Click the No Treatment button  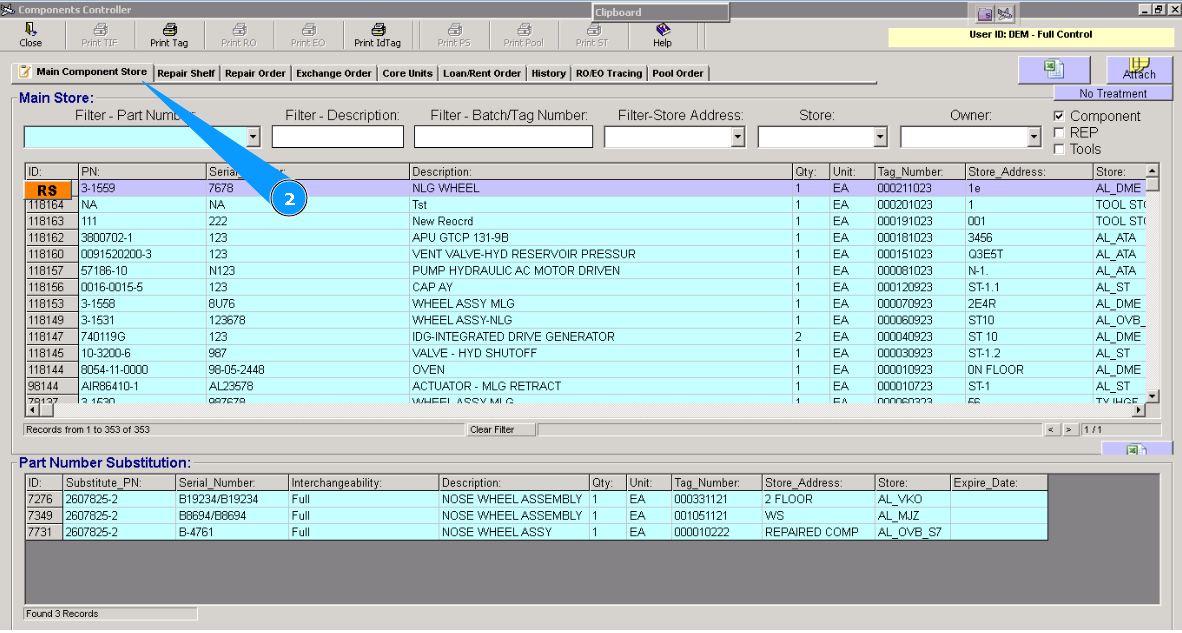tap(1112, 93)
